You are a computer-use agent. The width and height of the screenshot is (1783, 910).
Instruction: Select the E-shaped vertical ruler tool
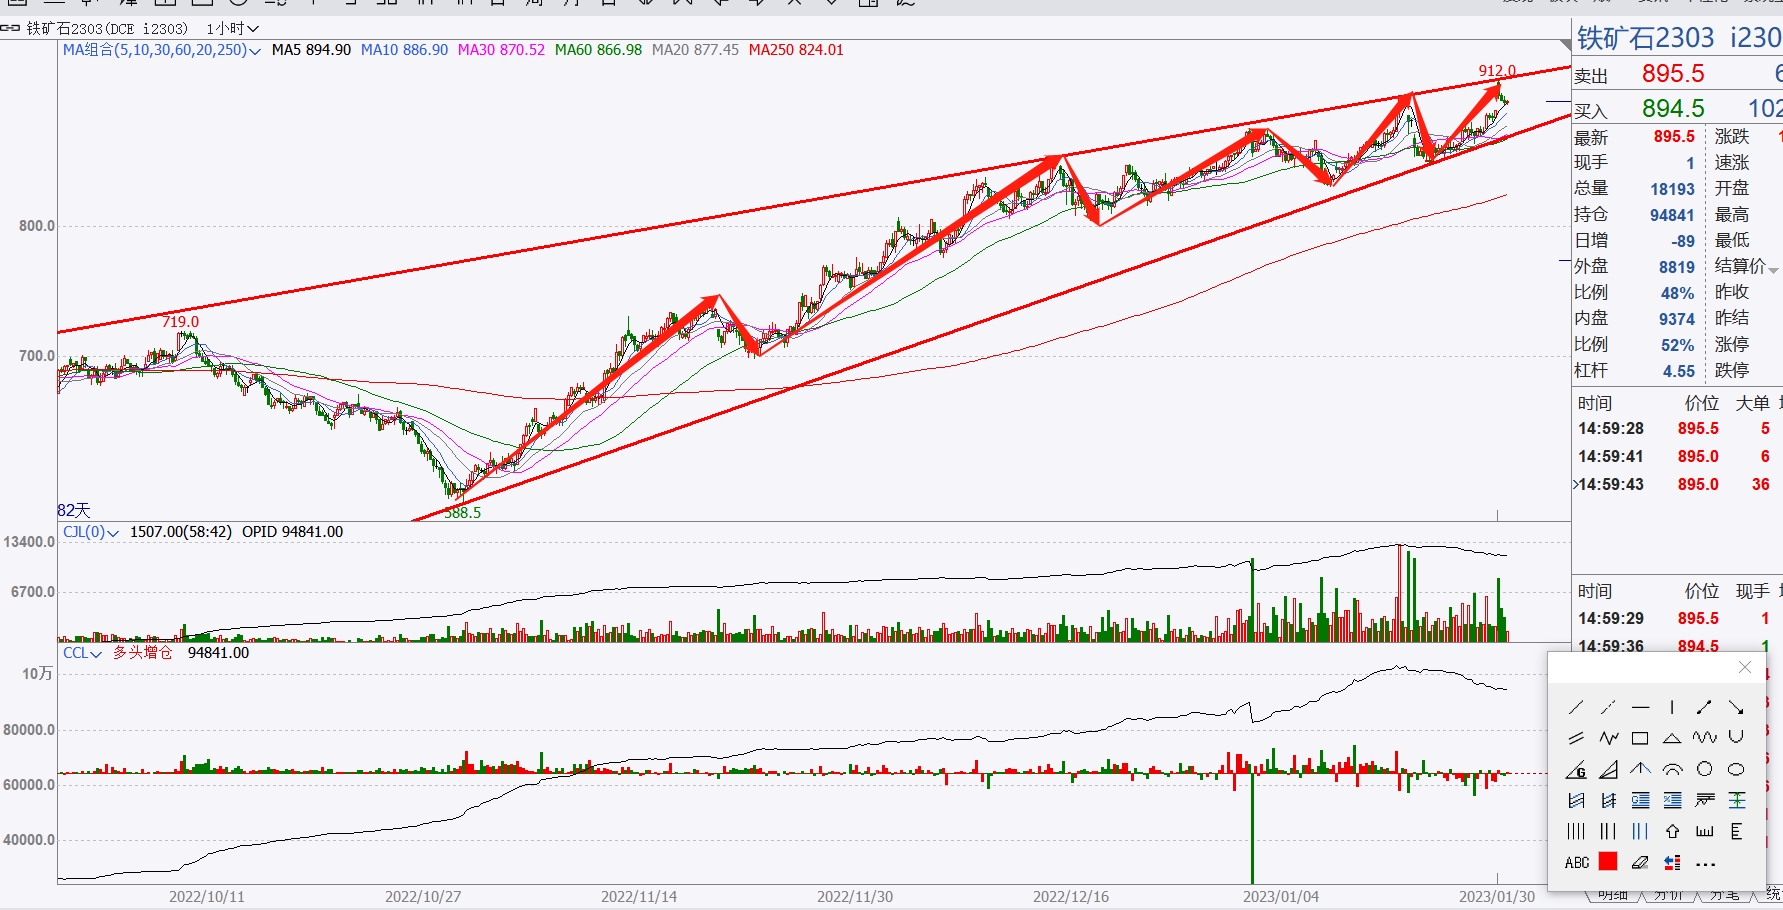click(1736, 831)
